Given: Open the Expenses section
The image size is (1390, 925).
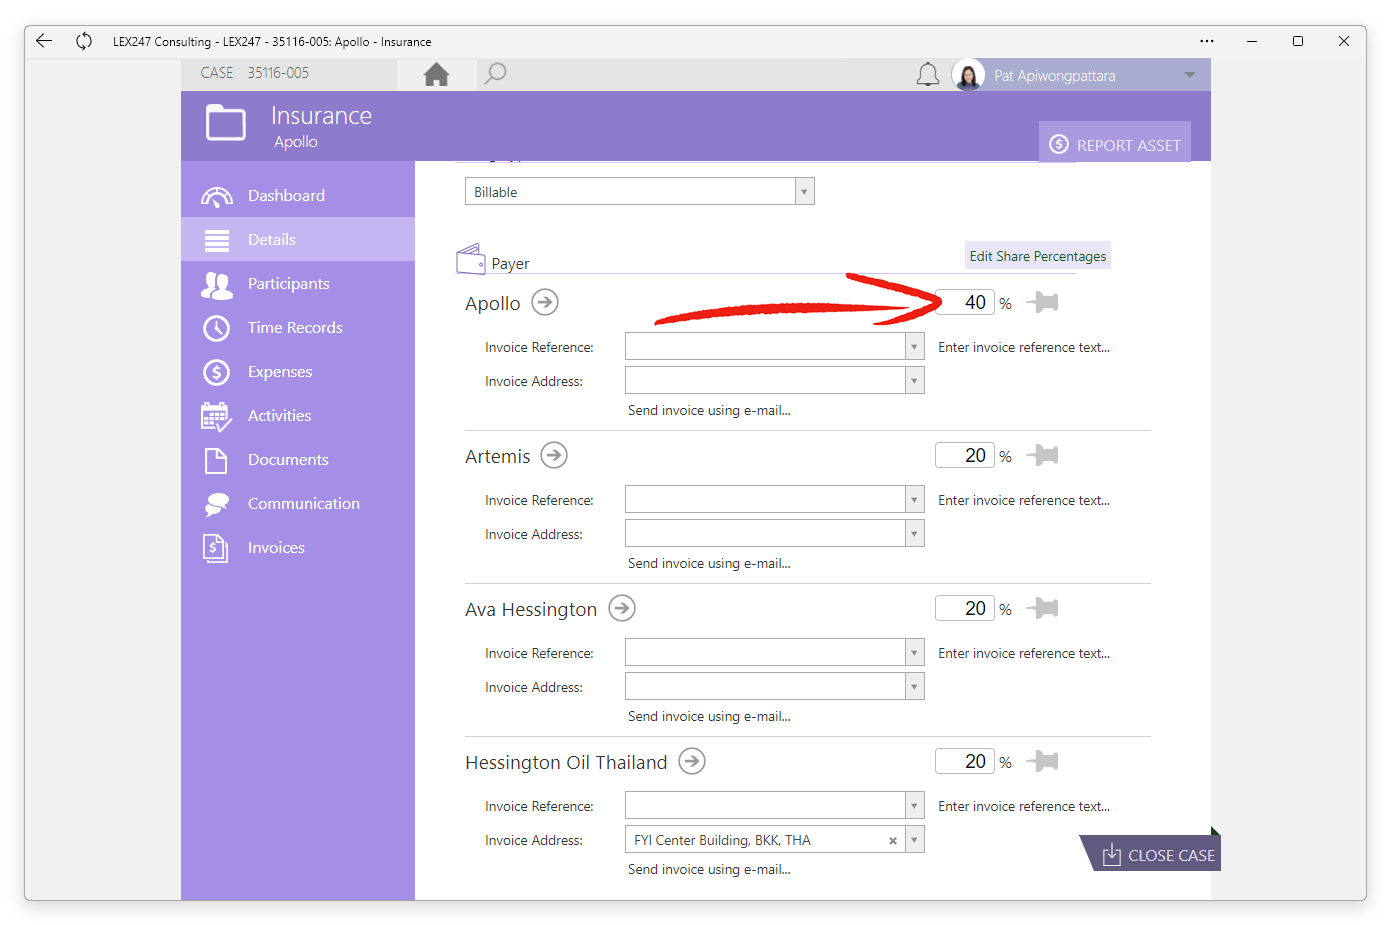Looking at the screenshot, I should click(298, 372).
